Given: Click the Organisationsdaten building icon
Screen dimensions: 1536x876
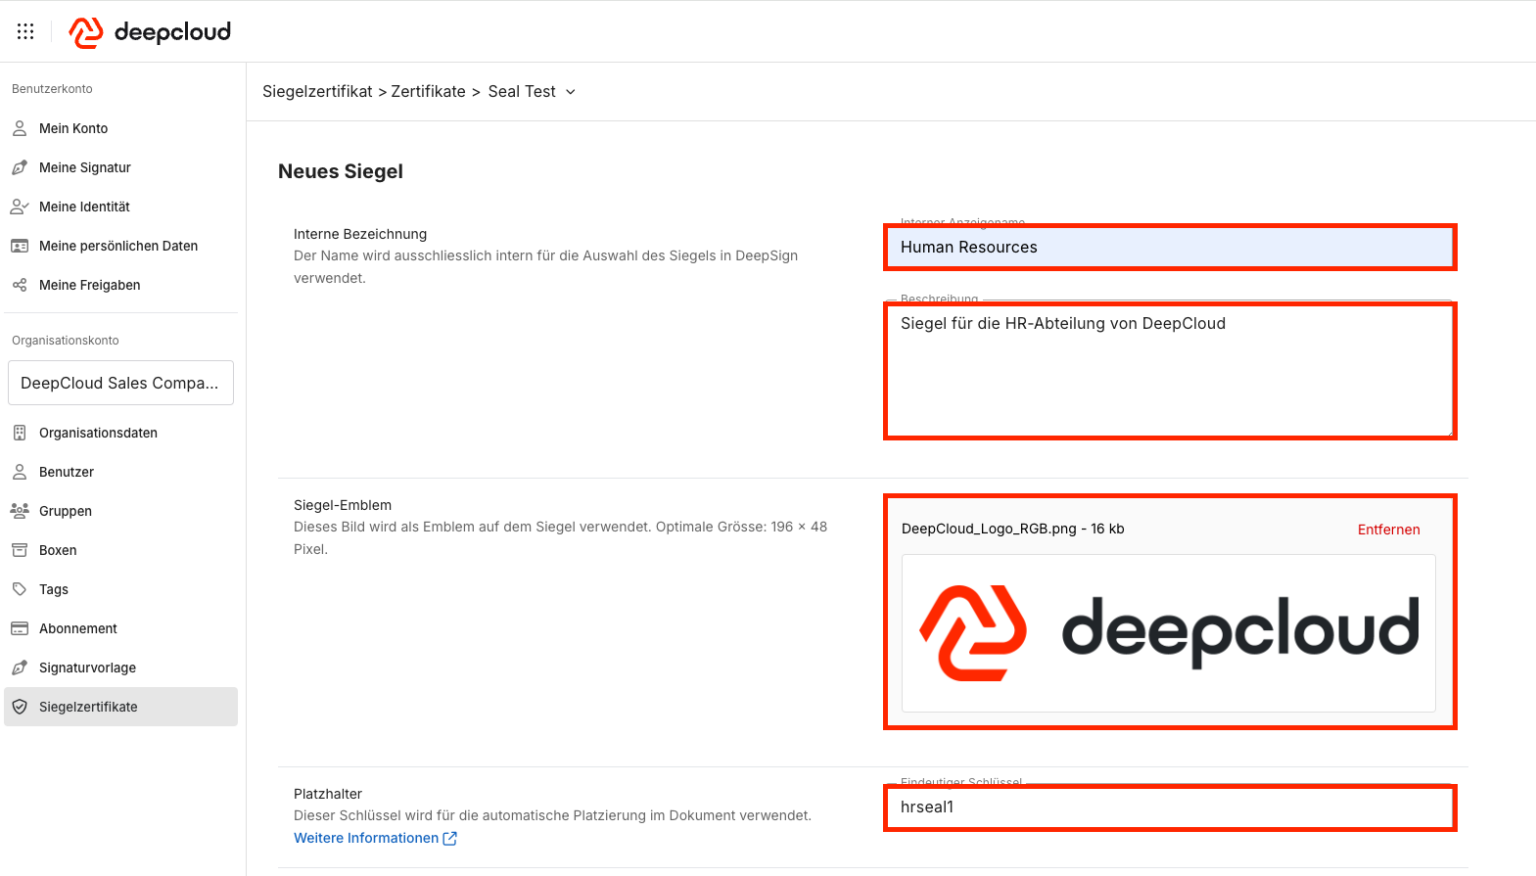Looking at the screenshot, I should (19, 432).
